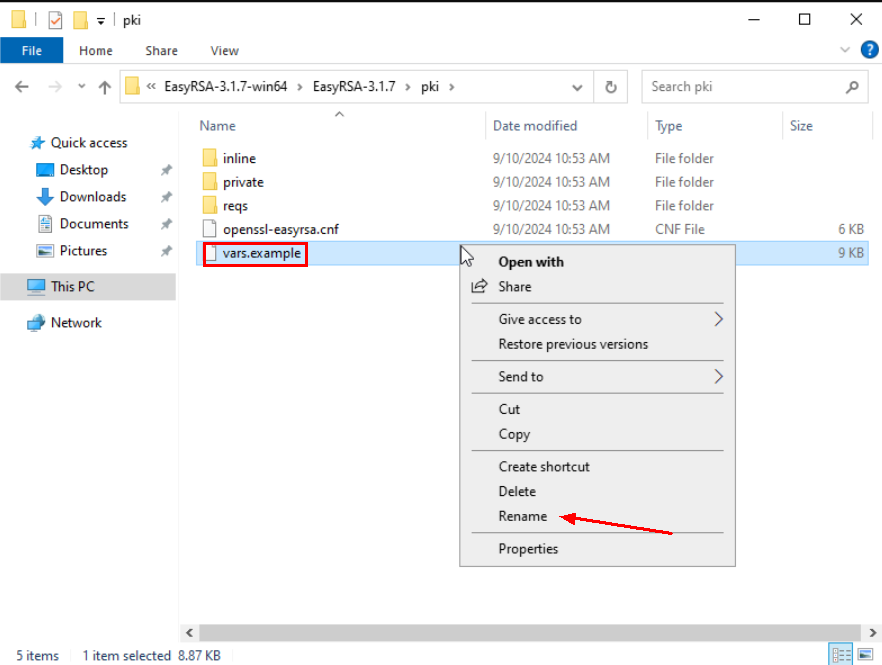Customize Quick Access Toolbar dropdown arrow
This screenshot has width=882, height=665.
click(100, 21)
